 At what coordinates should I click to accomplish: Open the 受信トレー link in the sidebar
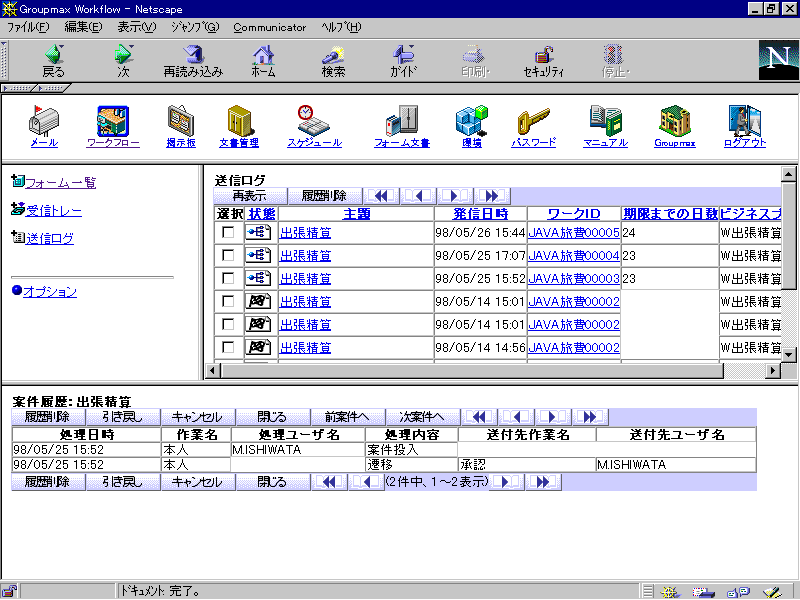click(54, 210)
